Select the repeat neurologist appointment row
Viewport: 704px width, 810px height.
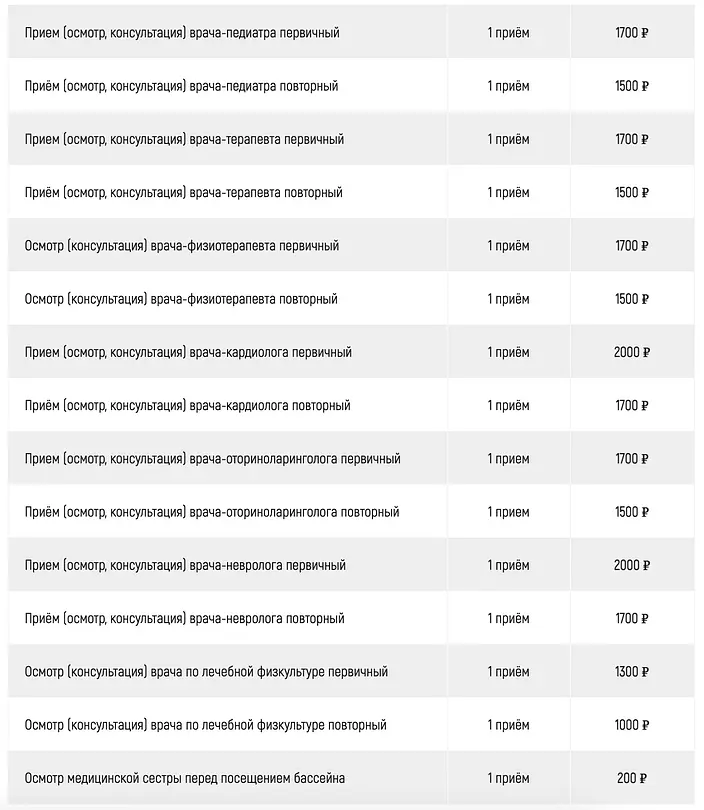(x=351, y=618)
